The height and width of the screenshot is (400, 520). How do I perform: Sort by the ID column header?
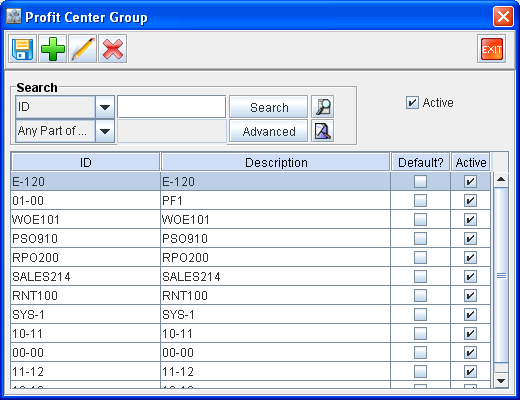click(x=86, y=162)
